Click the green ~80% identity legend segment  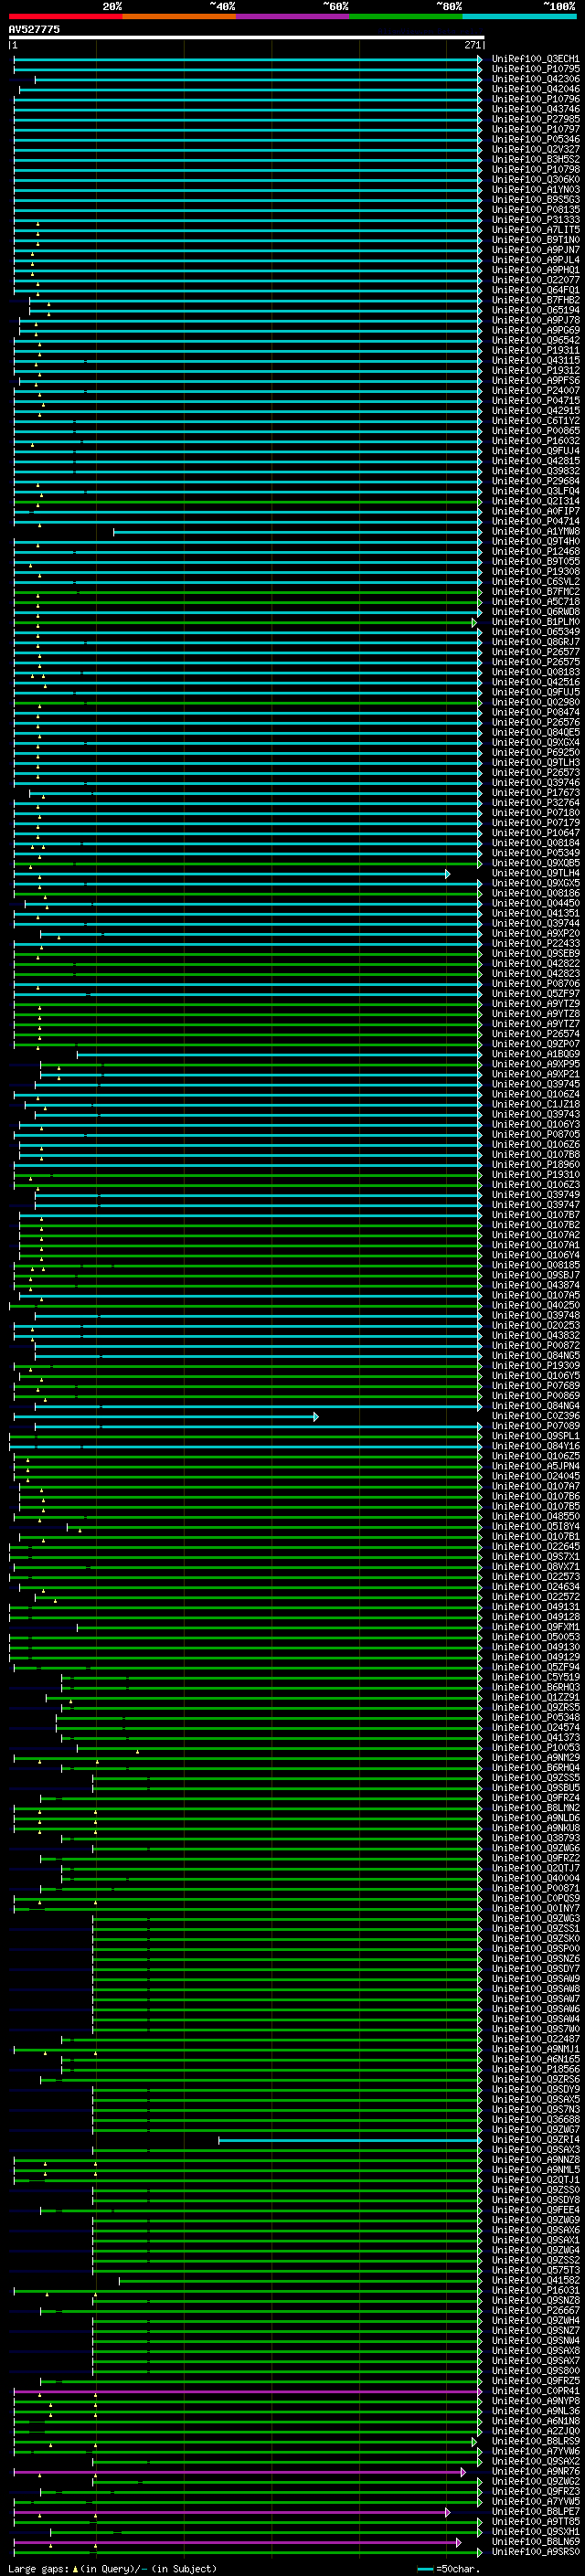pos(405,16)
